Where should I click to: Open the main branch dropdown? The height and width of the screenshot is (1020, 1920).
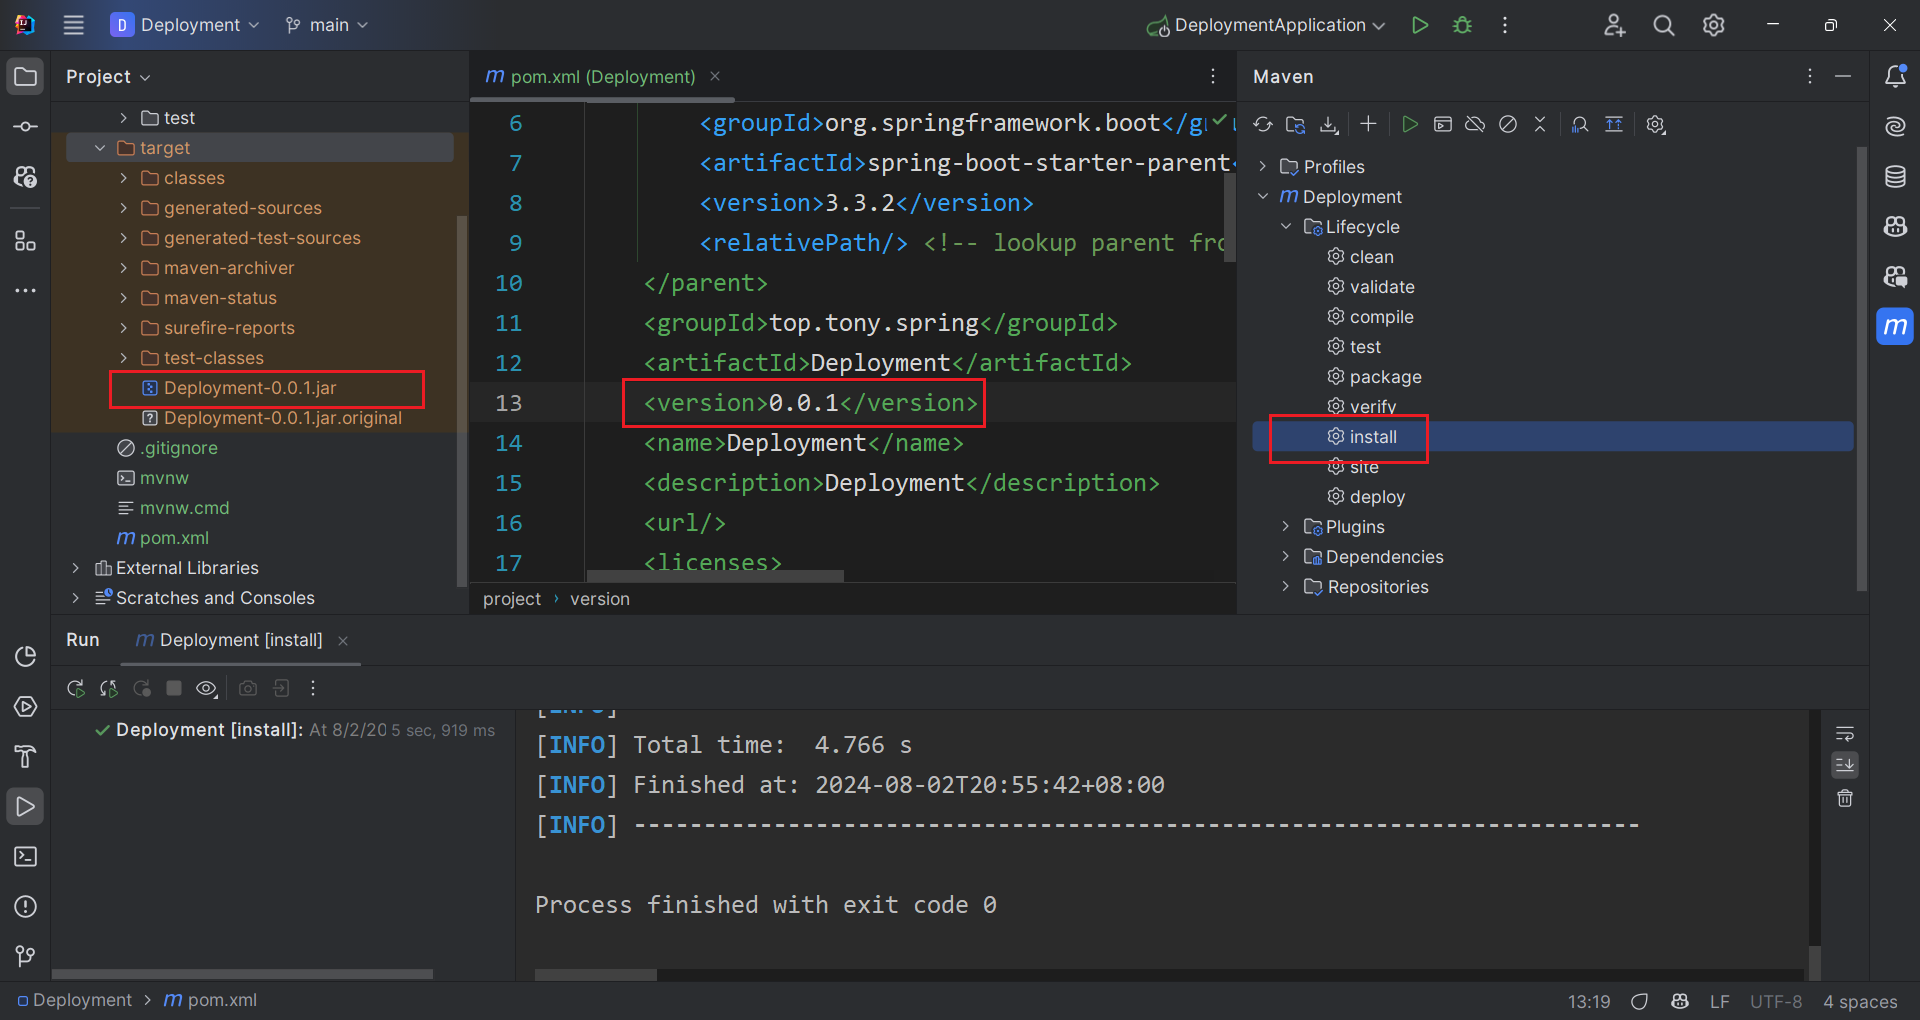pos(327,25)
